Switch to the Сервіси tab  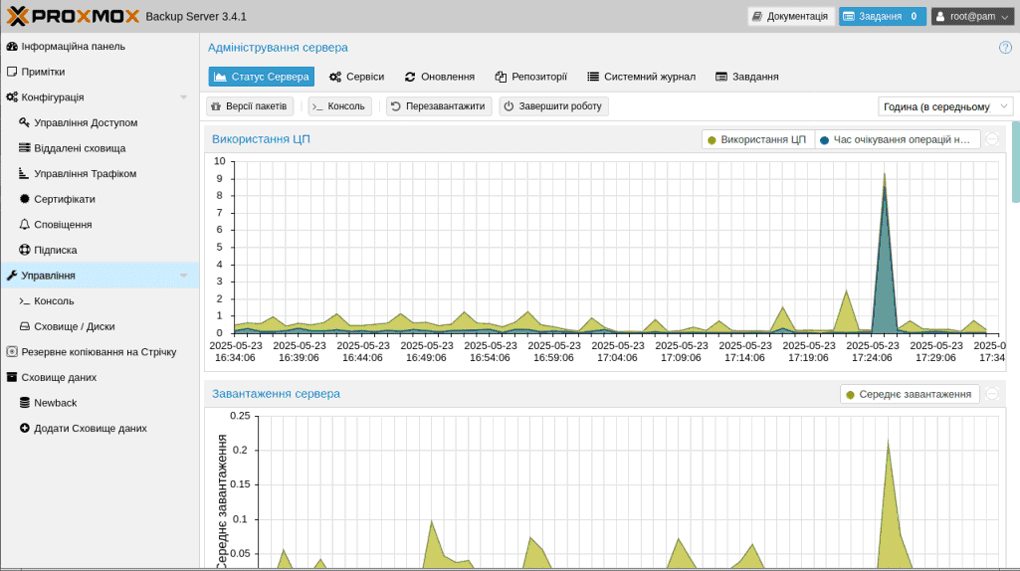pyautogui.click(x=357, y=77)
